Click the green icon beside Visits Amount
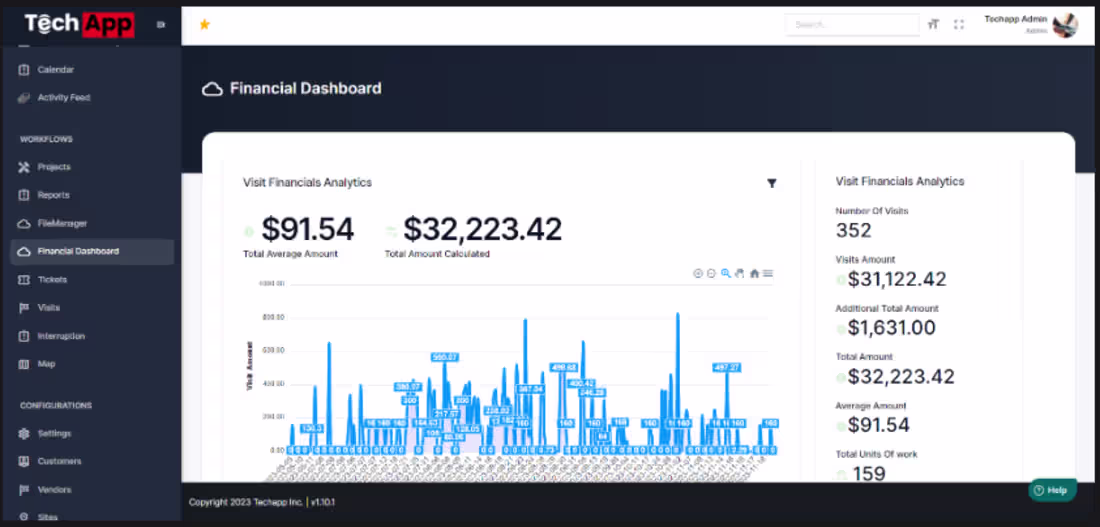This screenshot has height=527, width=1100. 840,280
